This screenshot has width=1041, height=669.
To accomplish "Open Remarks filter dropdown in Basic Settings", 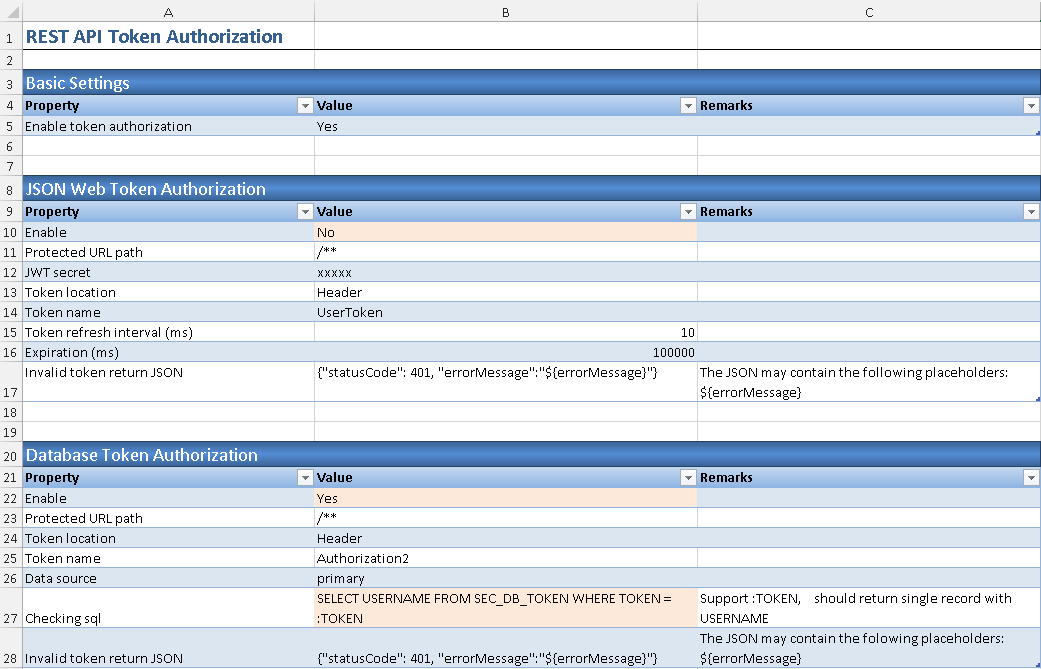I will click(1031, 106).
